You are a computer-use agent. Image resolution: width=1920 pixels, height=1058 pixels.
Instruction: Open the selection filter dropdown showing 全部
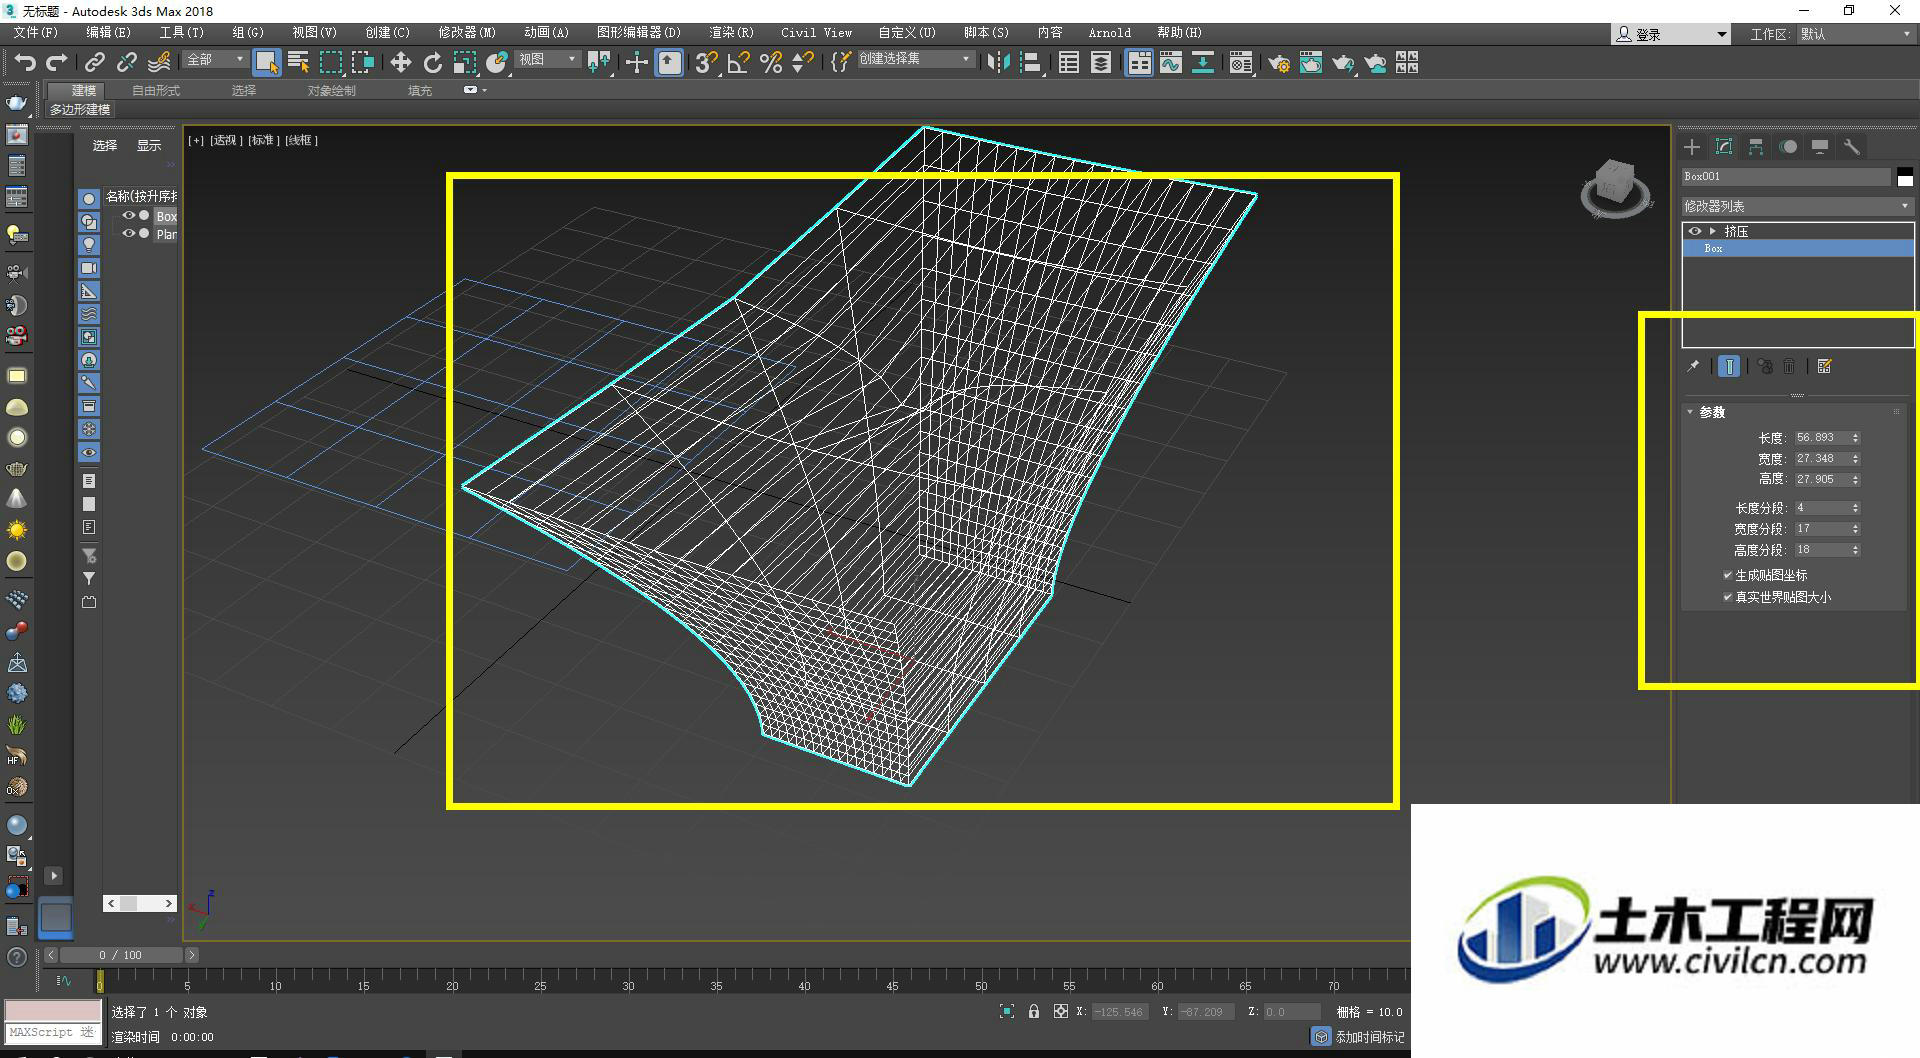click(x=215, y=60)
